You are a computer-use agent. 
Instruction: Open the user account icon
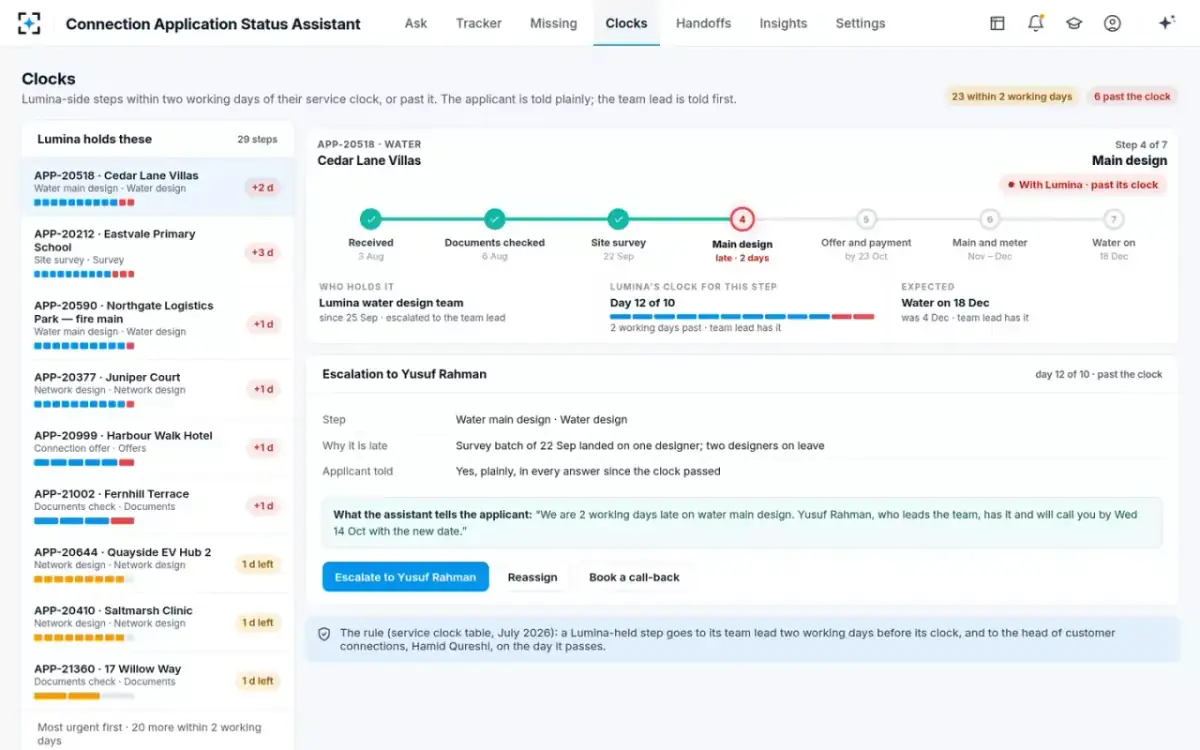(1112, 23)
